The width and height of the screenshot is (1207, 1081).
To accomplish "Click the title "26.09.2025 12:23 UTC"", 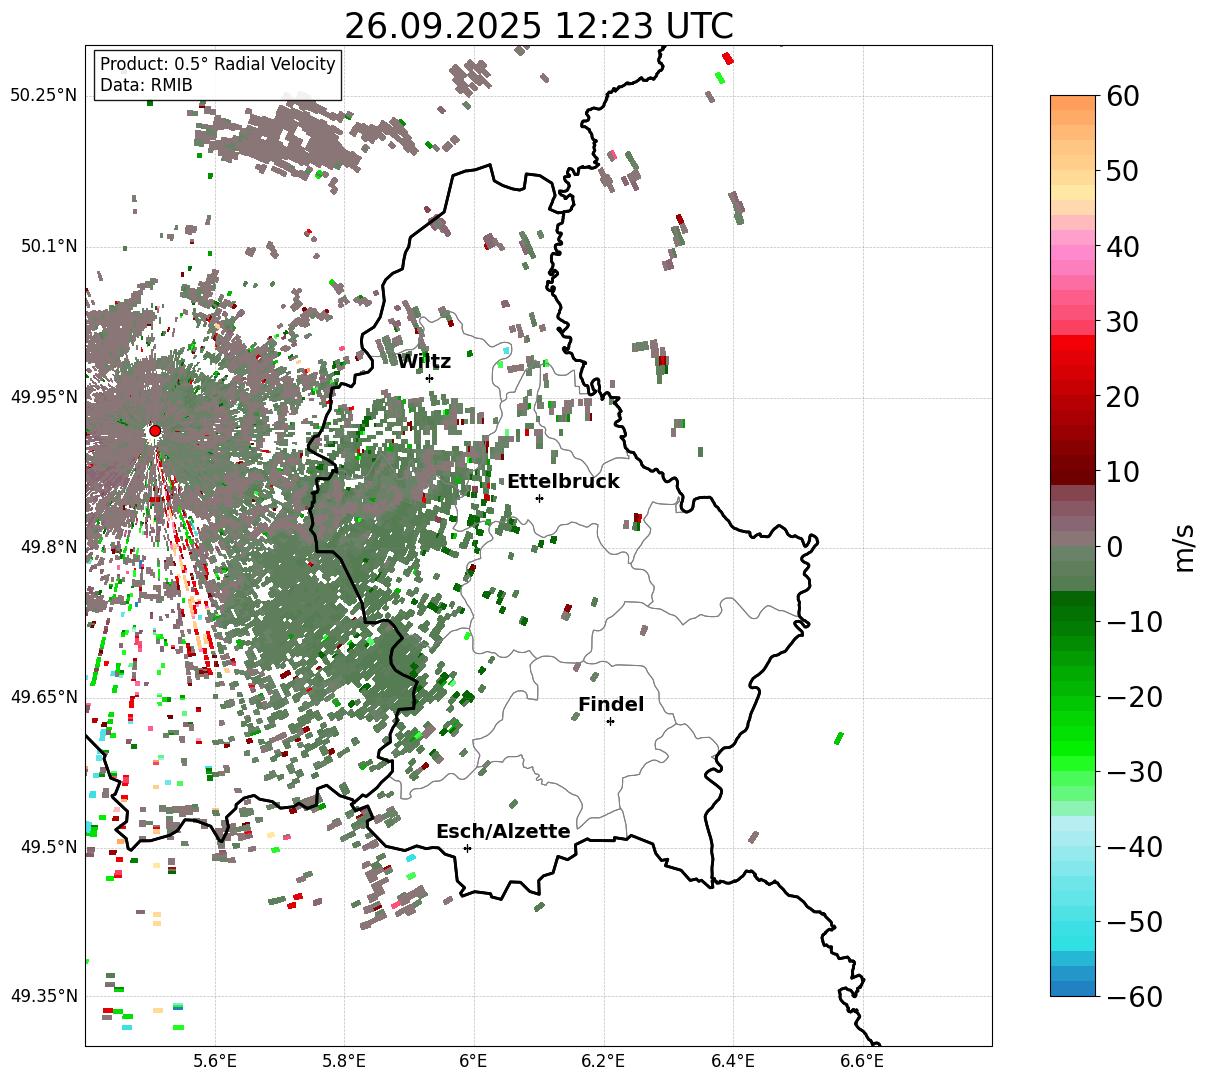I will [x=538, y=26].
